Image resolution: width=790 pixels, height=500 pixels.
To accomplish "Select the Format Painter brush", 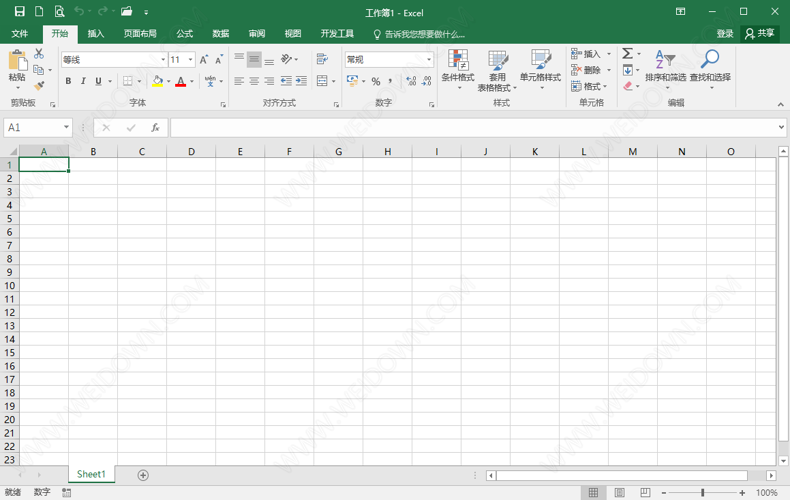I will tap(39, 86).
